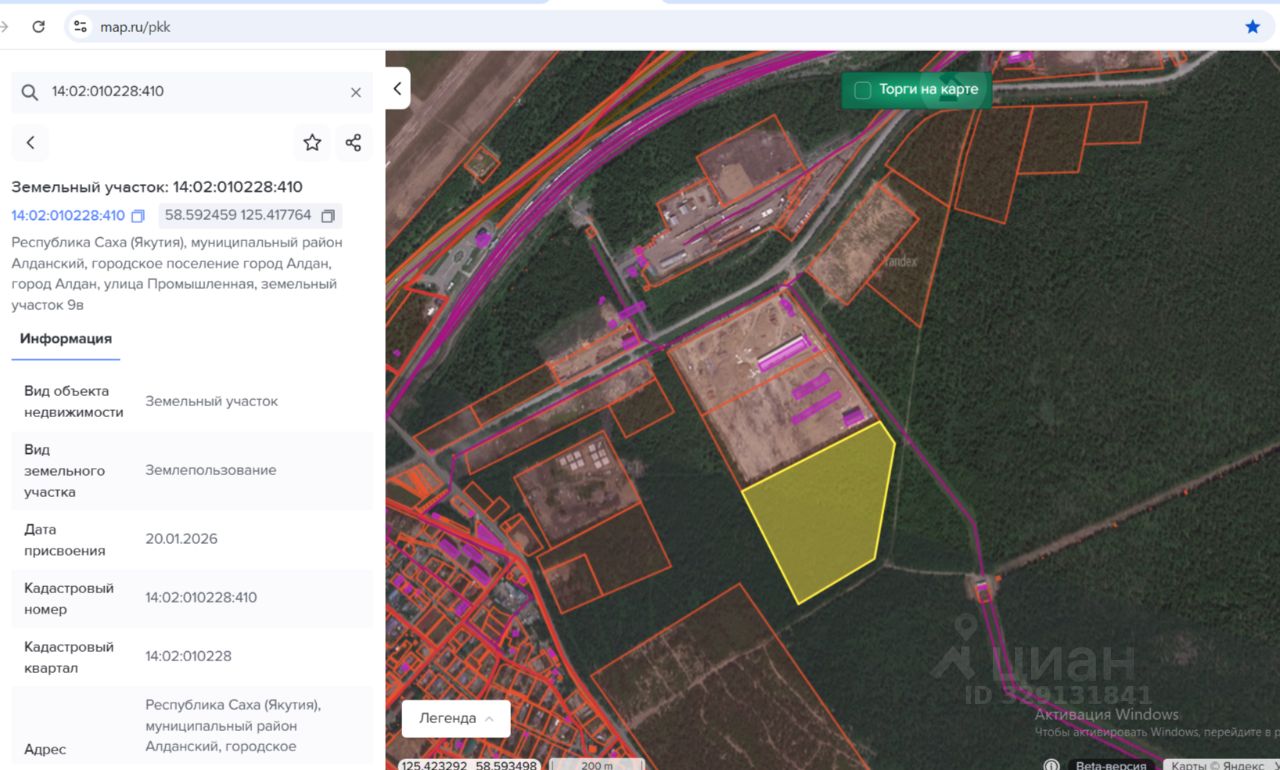Expand the 'Легенда' dropdown
Viewport: 1280px width, 770px height.
[456, 718]
